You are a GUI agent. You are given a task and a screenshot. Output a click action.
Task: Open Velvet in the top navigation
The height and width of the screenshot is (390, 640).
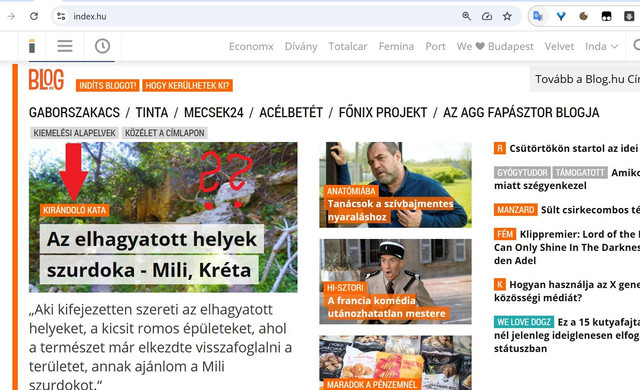pos(559,47)
